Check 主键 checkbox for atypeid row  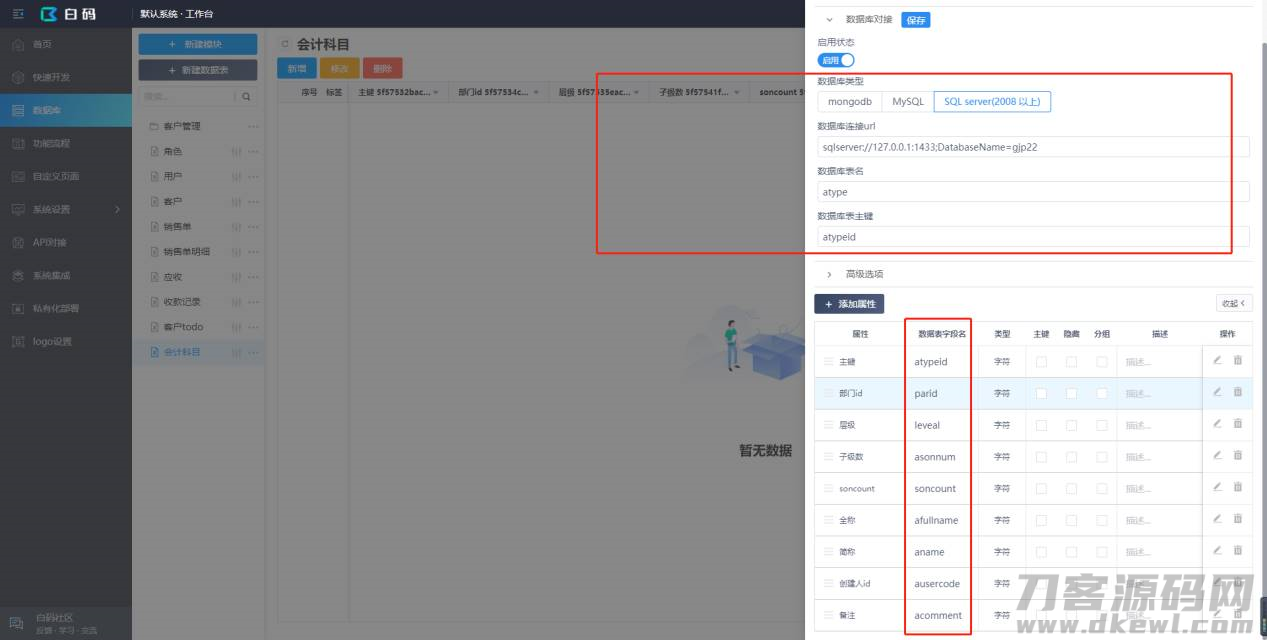[1041, 362]
